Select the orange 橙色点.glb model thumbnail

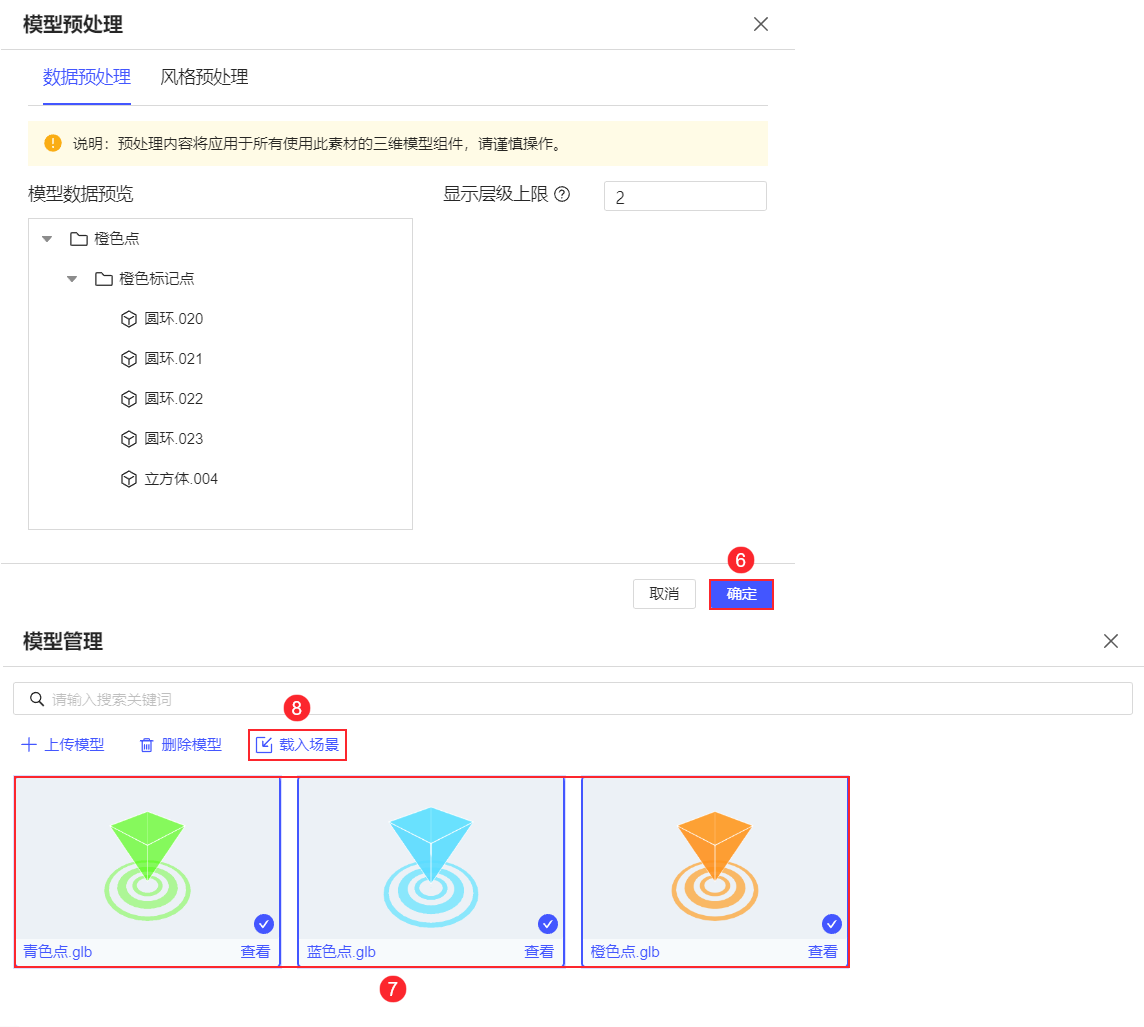[715, 859]
